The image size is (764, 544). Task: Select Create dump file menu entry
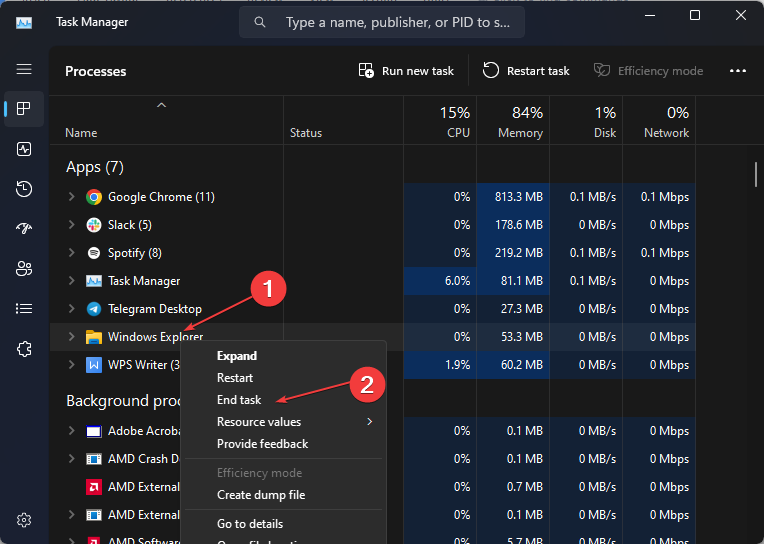click(x=261, y=495)
